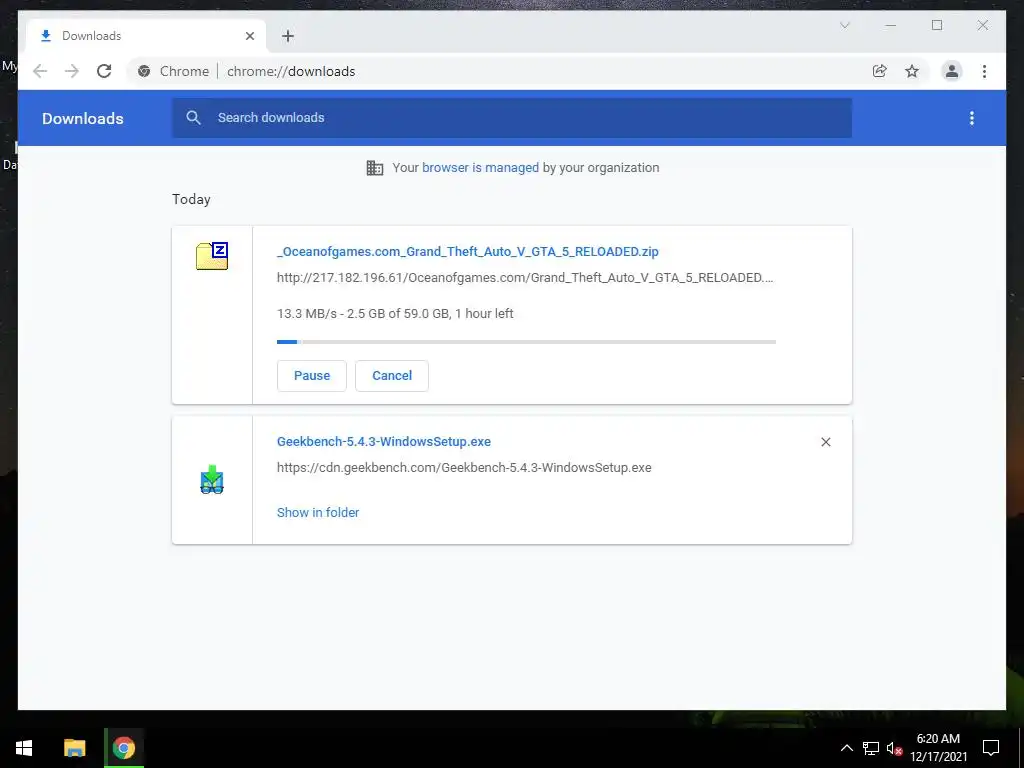Click the Geekbench cdn.geekbench.com URL text
Image resolution: width=1024 pixels, height=768 pixels.
pyautogui.click(x=464, y=468)
